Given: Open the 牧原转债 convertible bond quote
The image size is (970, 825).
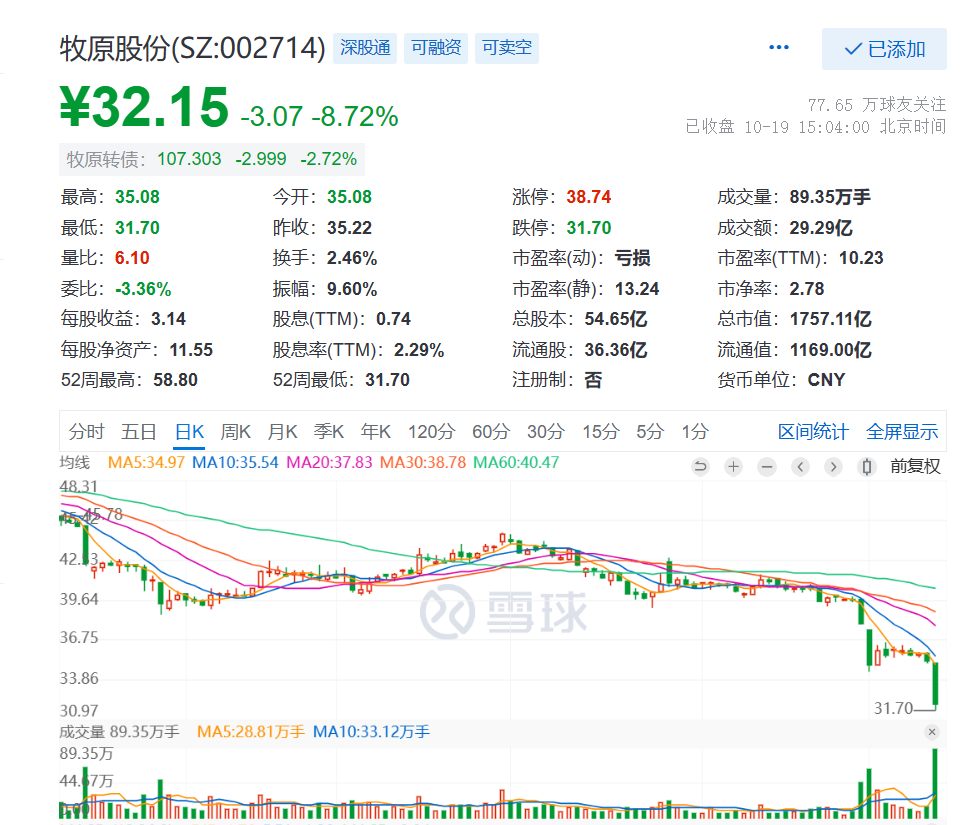Looking at the screenshot, I should 212,160.
